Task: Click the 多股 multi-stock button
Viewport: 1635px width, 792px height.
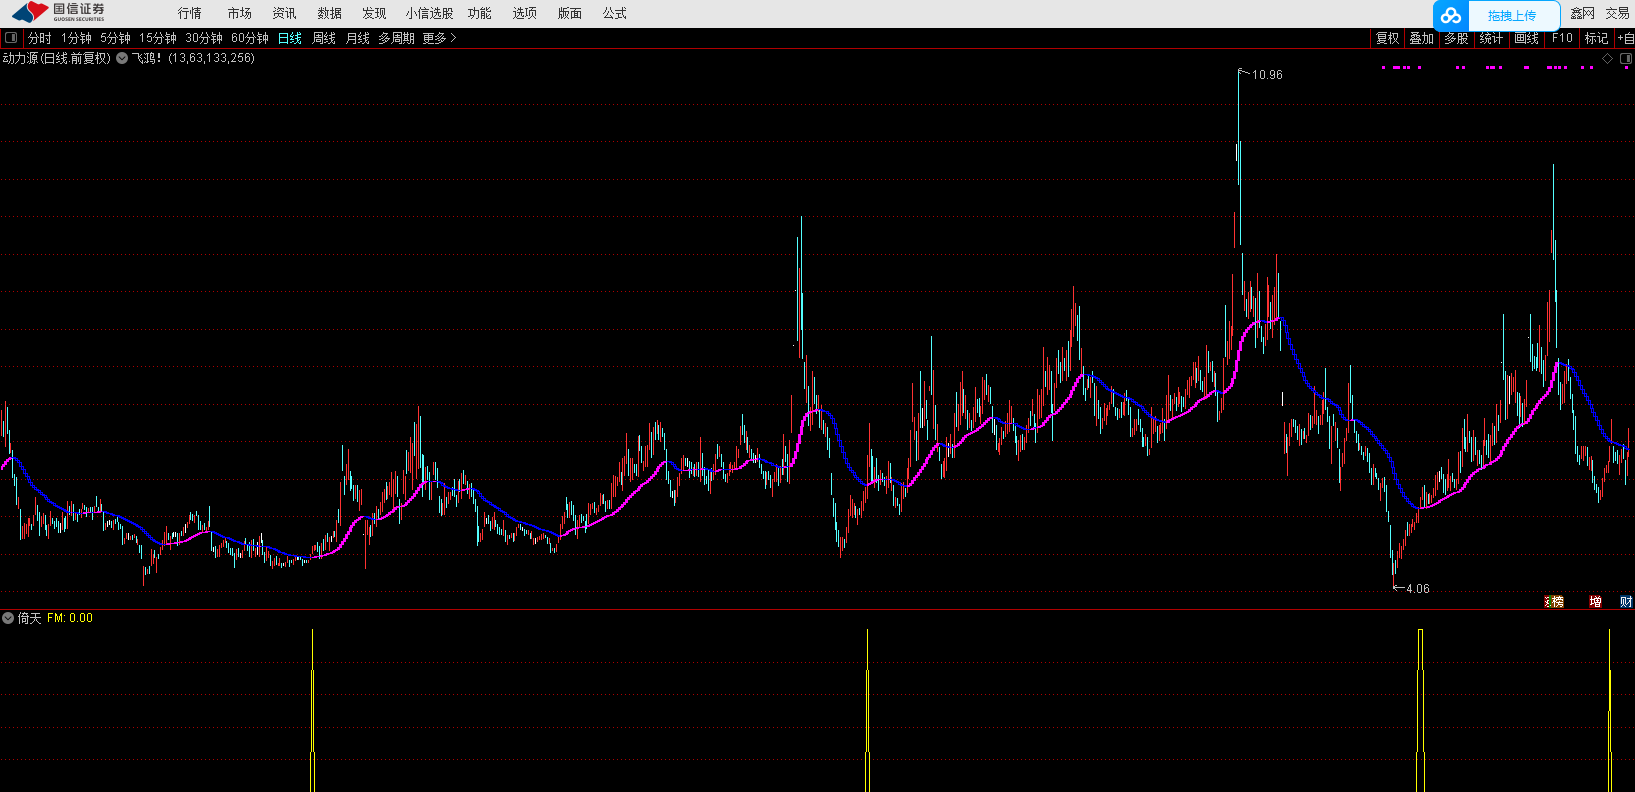Action: pyautogui.click(x=1456, y=38)
